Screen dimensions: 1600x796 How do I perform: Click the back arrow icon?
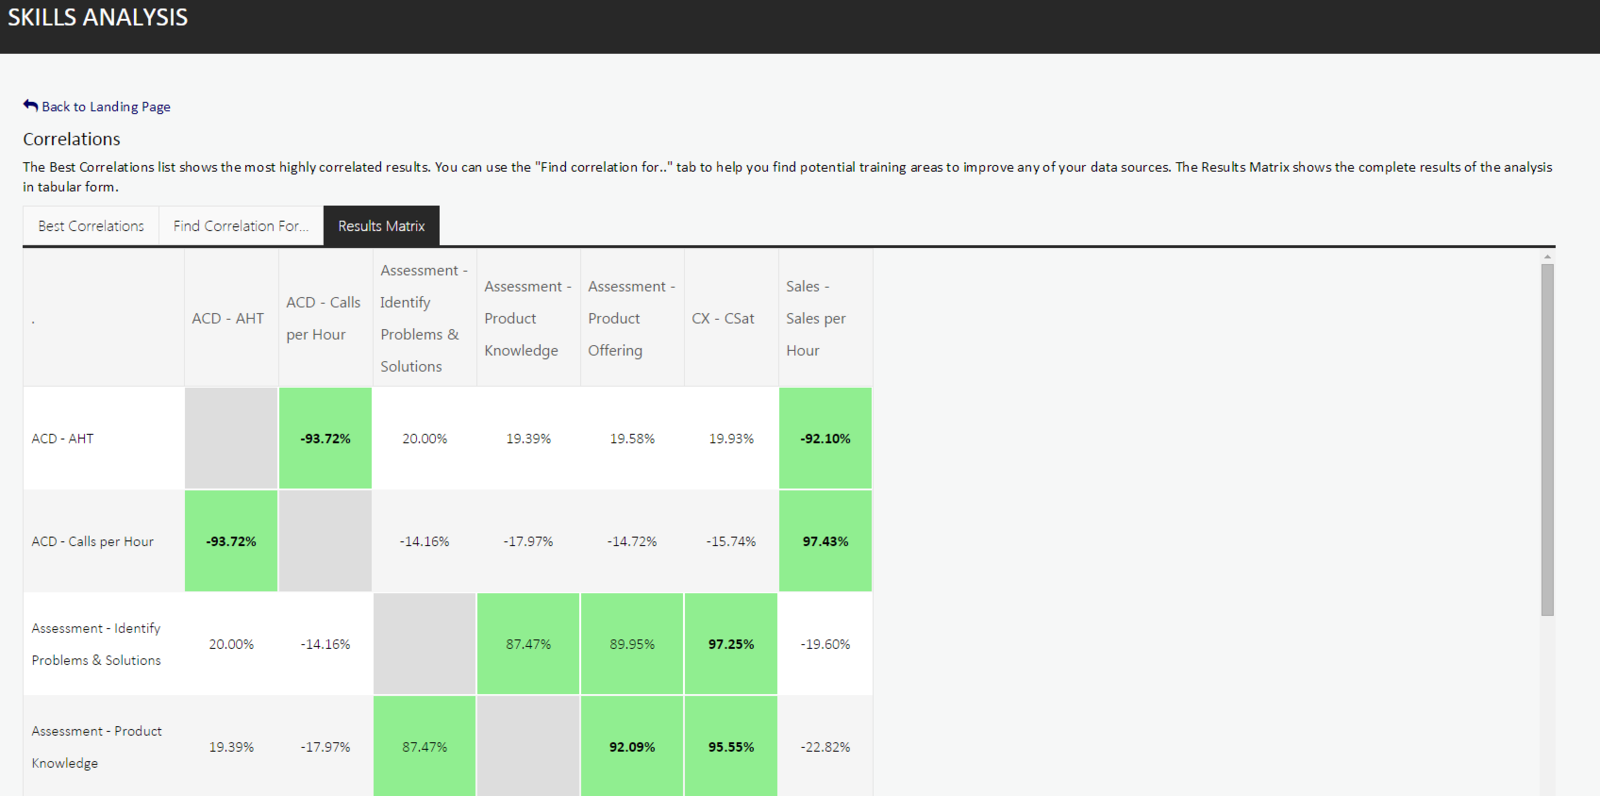(30, 105)
